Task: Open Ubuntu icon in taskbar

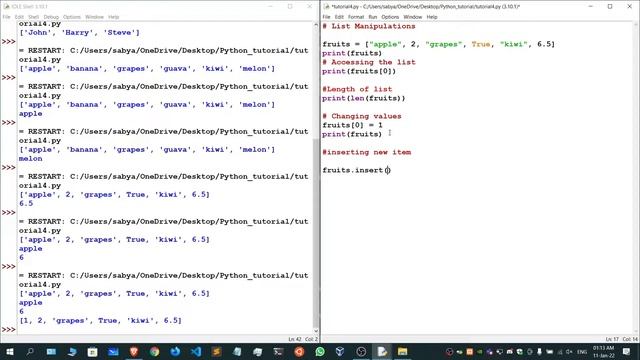Action: [x=299, y=351]
